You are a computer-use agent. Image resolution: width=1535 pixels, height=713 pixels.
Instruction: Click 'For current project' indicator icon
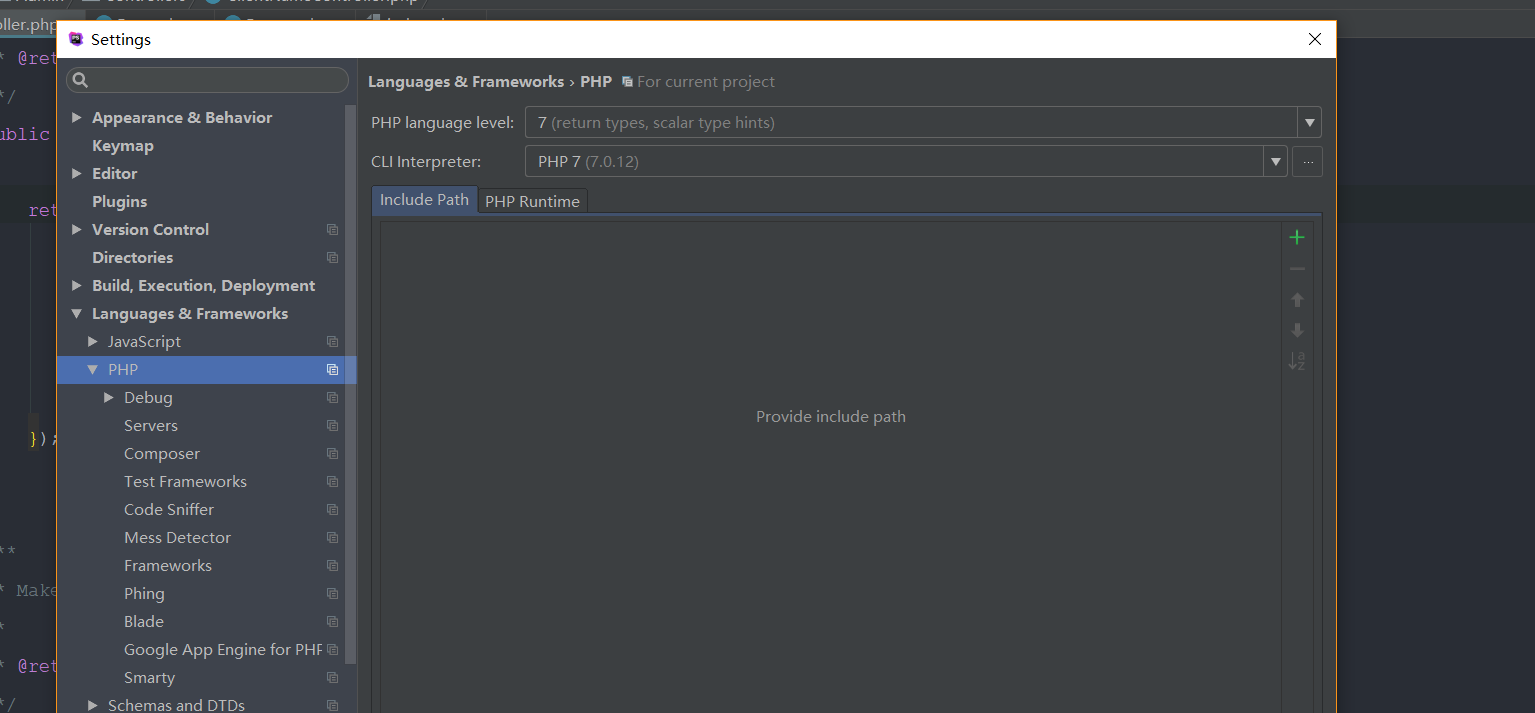coord(627,82)
